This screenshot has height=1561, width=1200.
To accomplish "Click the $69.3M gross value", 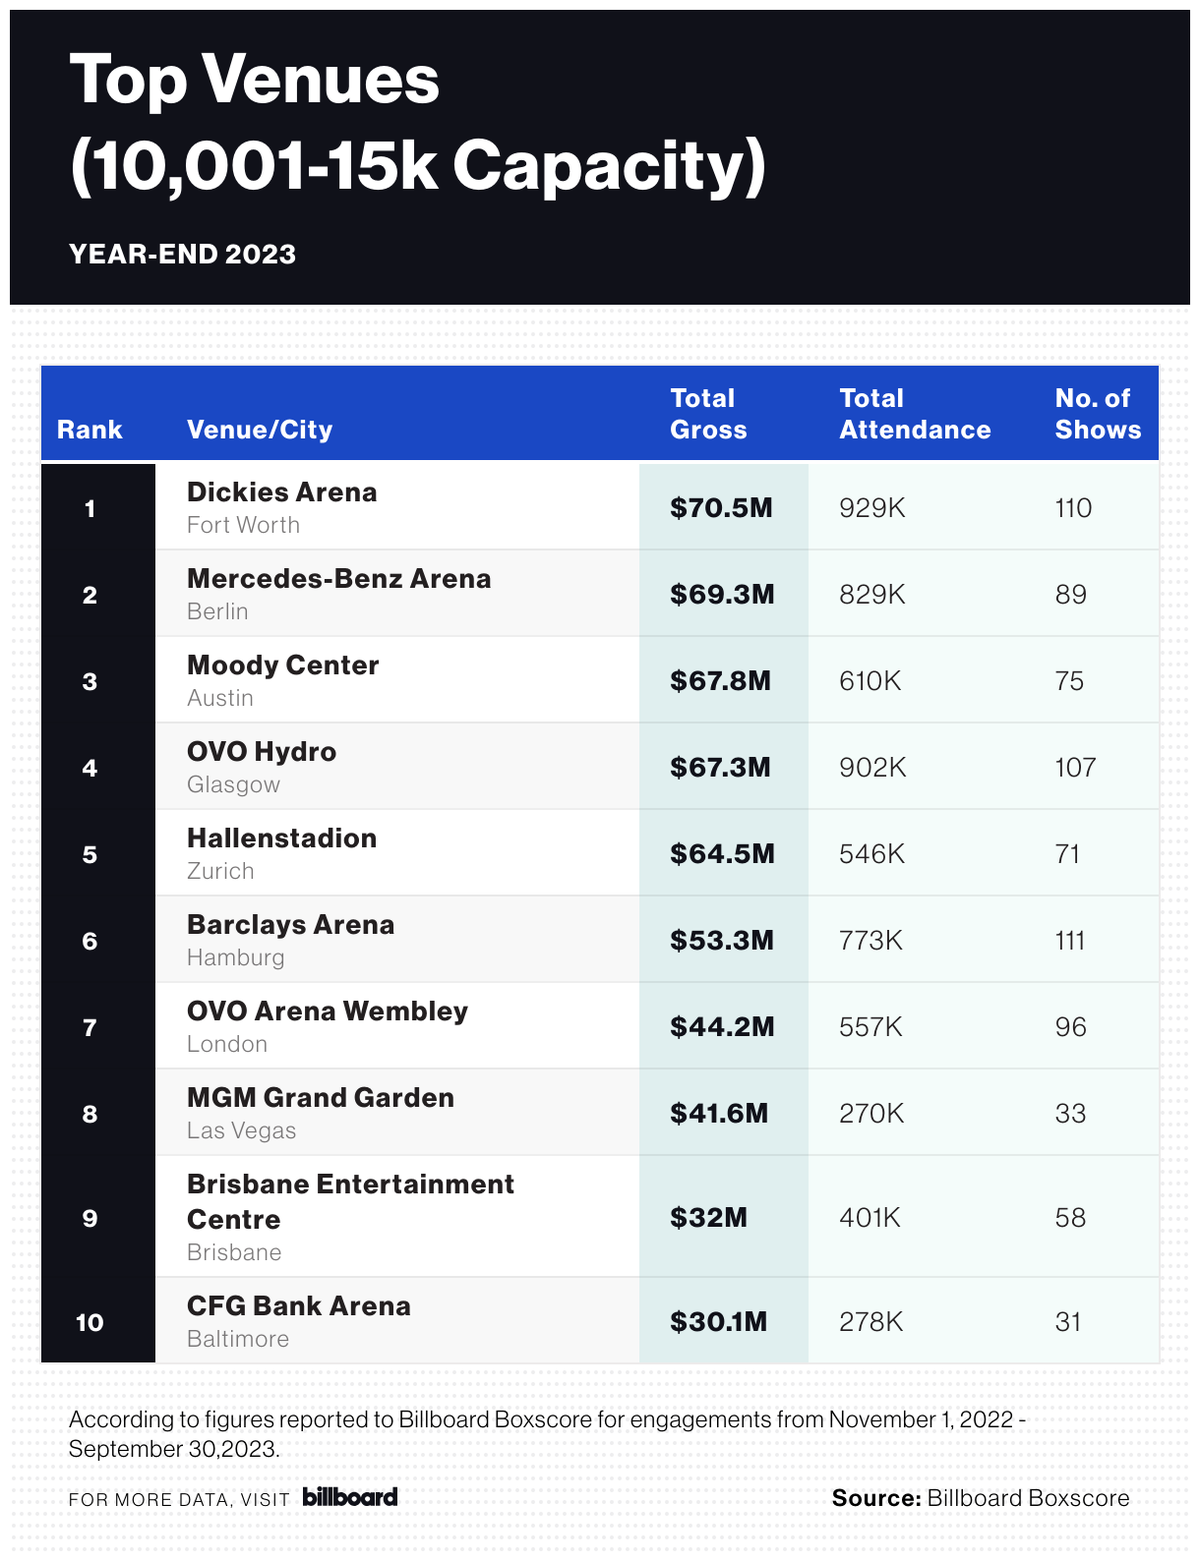I will pyautogui.click(x=722, y=595).
